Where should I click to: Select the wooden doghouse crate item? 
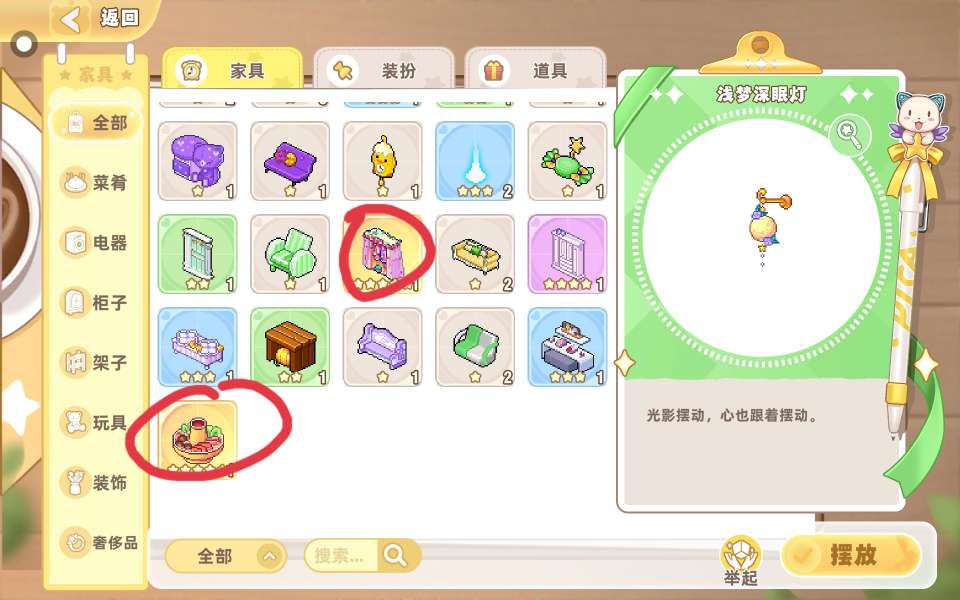click(x=290, y=347)
